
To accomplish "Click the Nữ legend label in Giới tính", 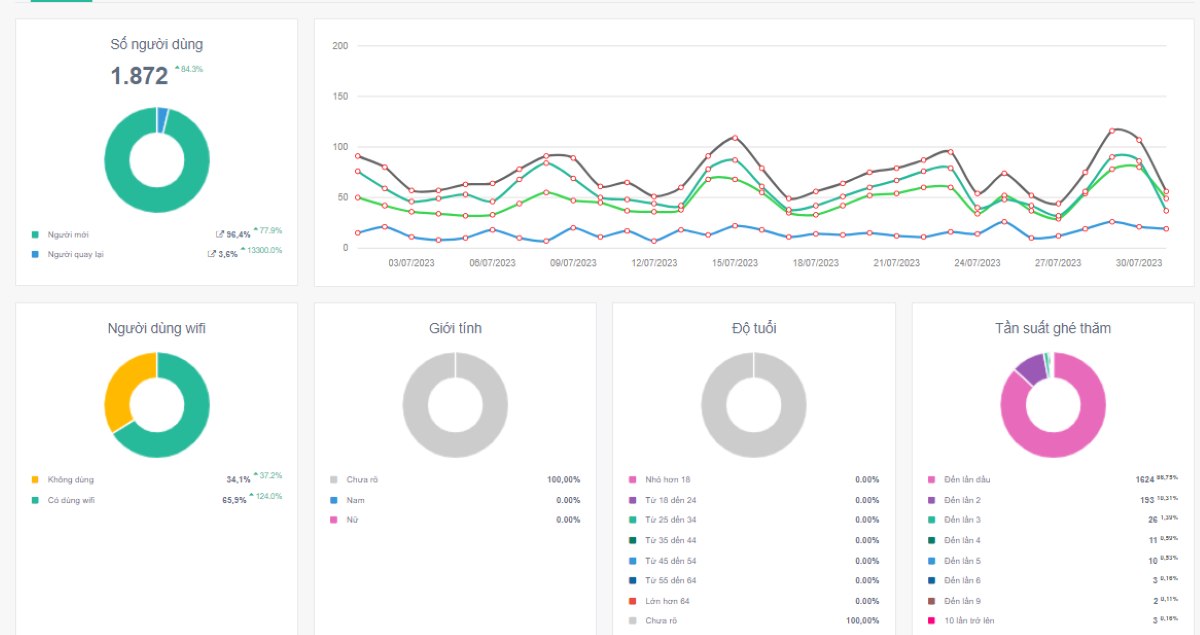I will 351,520.
